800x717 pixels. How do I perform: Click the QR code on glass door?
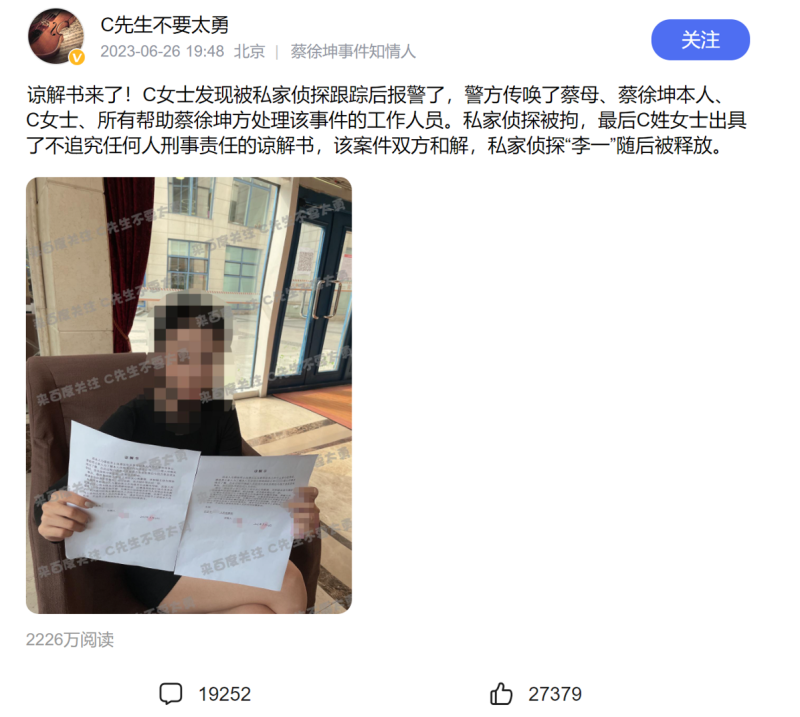[x=305, y=261]
